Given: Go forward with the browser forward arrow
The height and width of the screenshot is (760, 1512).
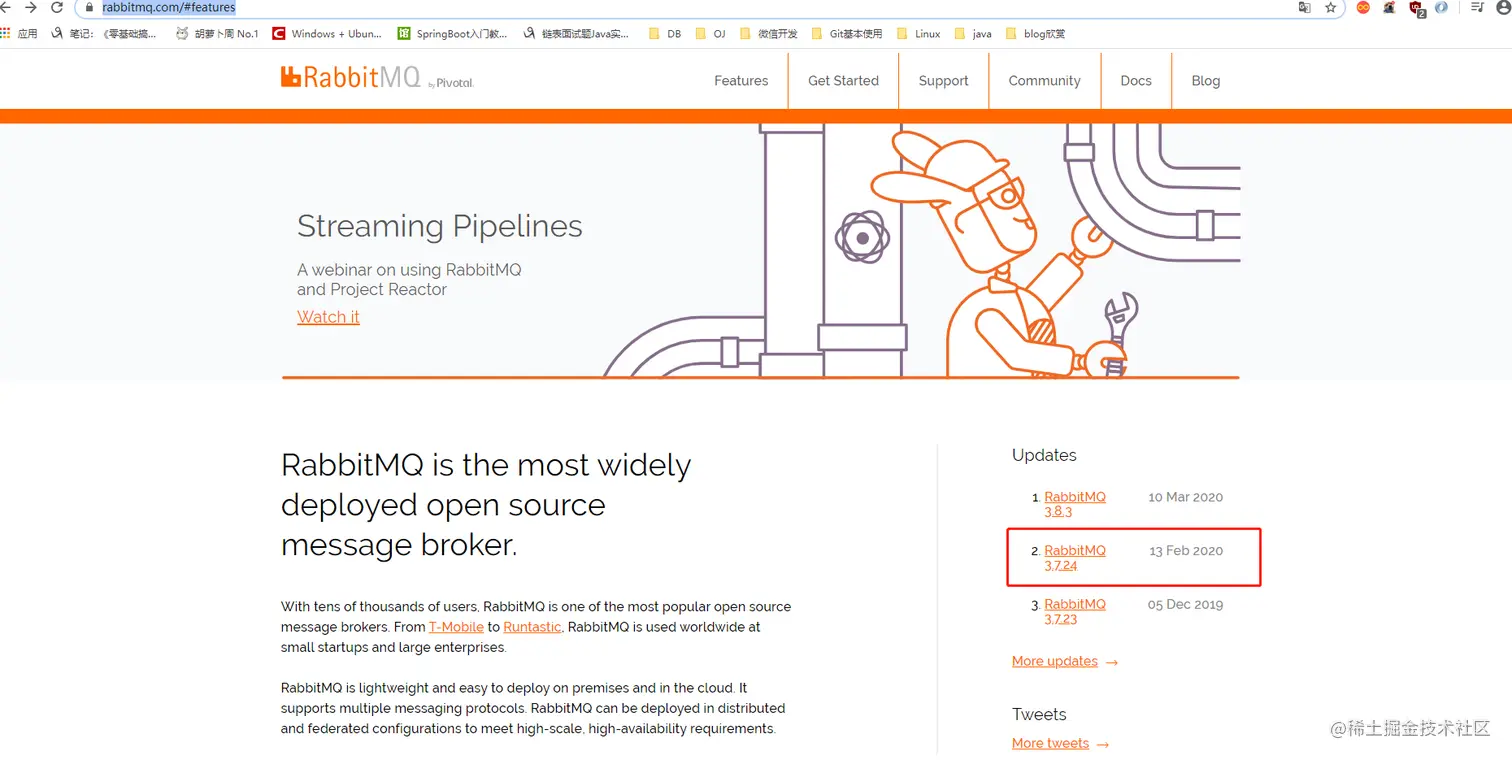Looking at the screenshot, I should (x=31, y=7).
